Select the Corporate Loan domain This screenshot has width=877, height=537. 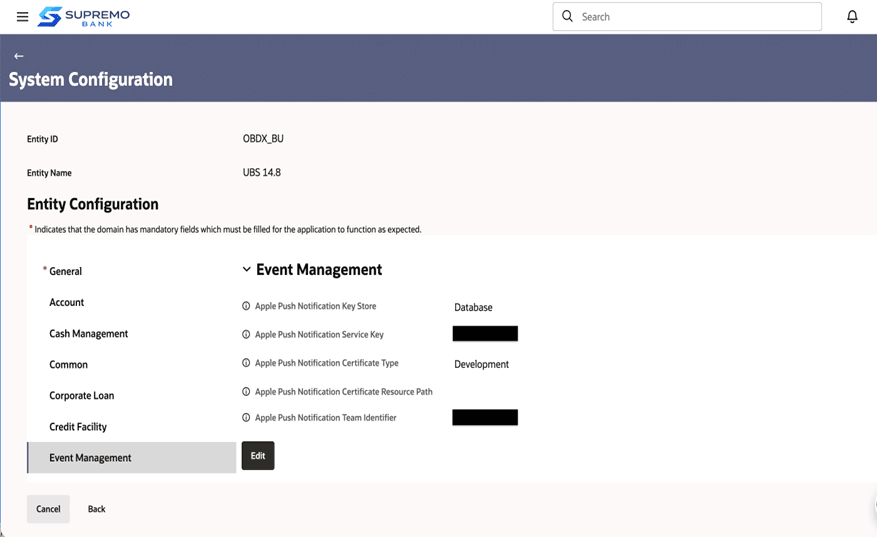pyautogui.click(x=82, y=396)
